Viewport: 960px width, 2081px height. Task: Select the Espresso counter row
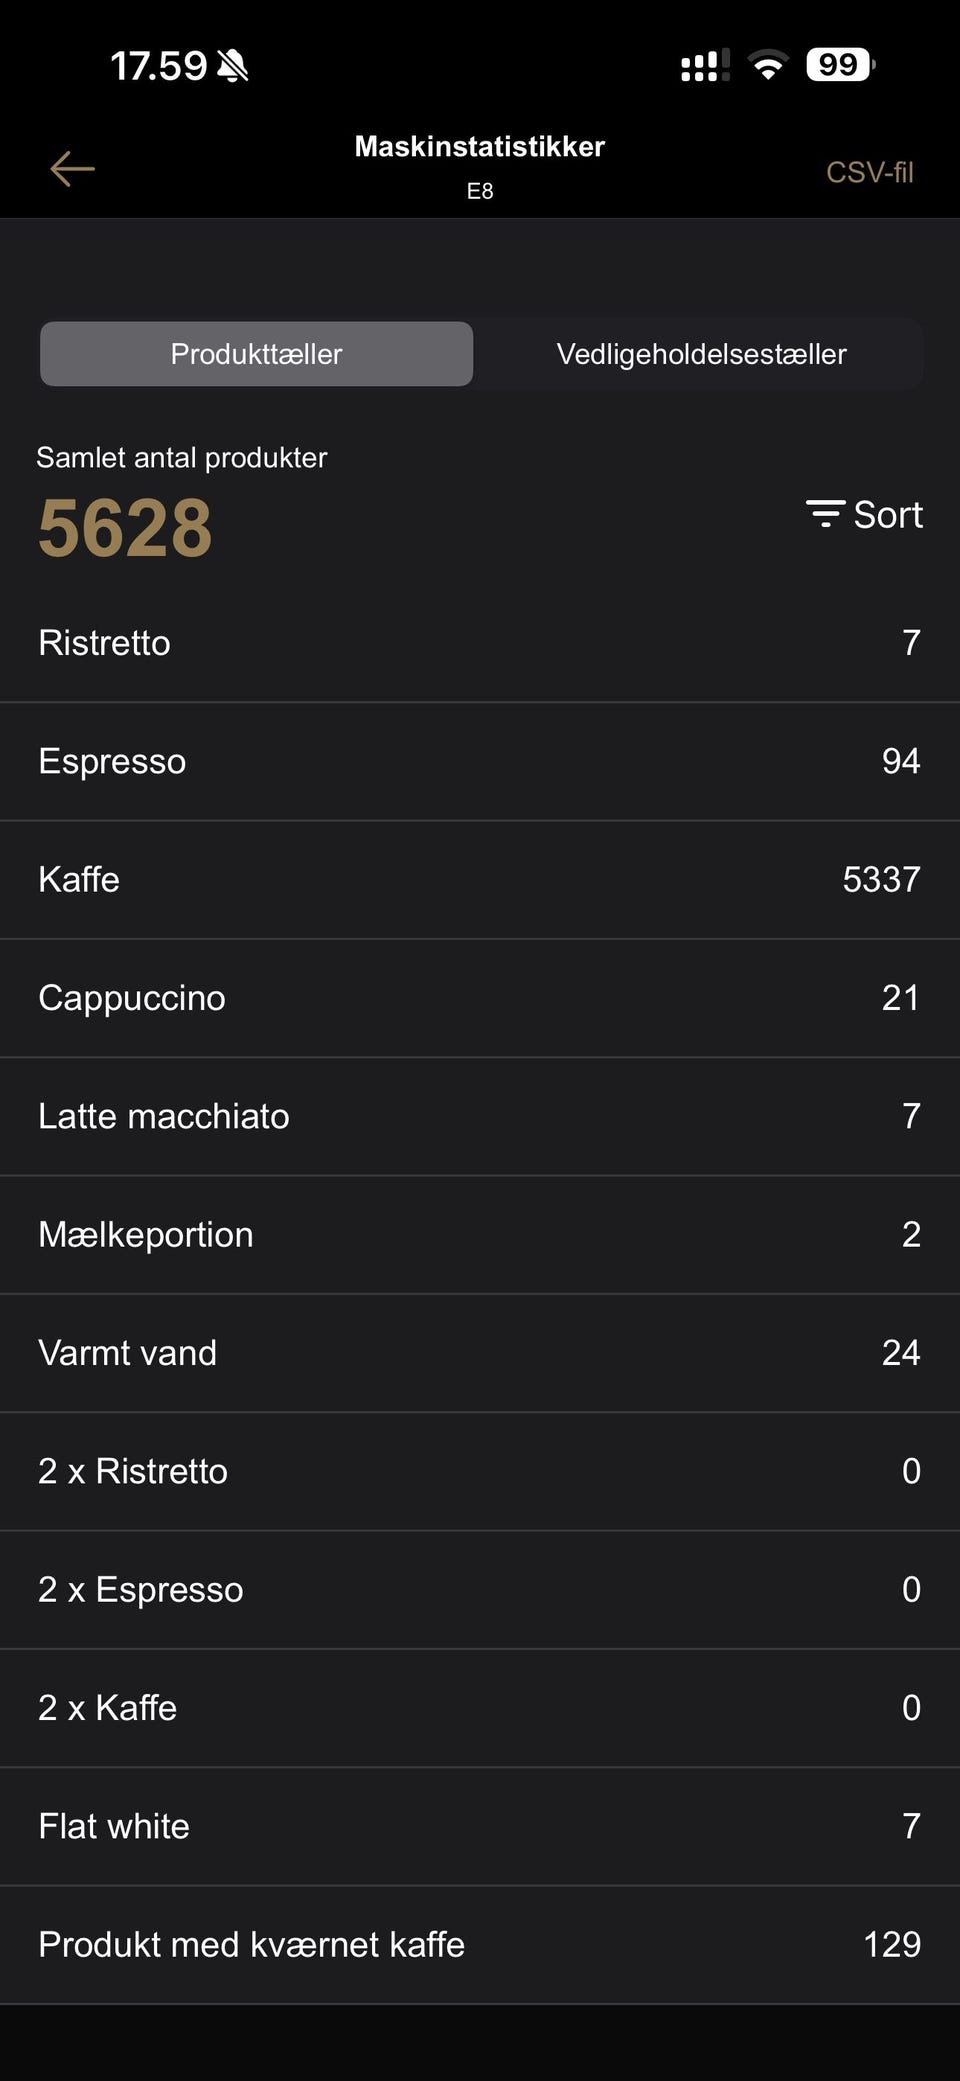pos(480,761)
